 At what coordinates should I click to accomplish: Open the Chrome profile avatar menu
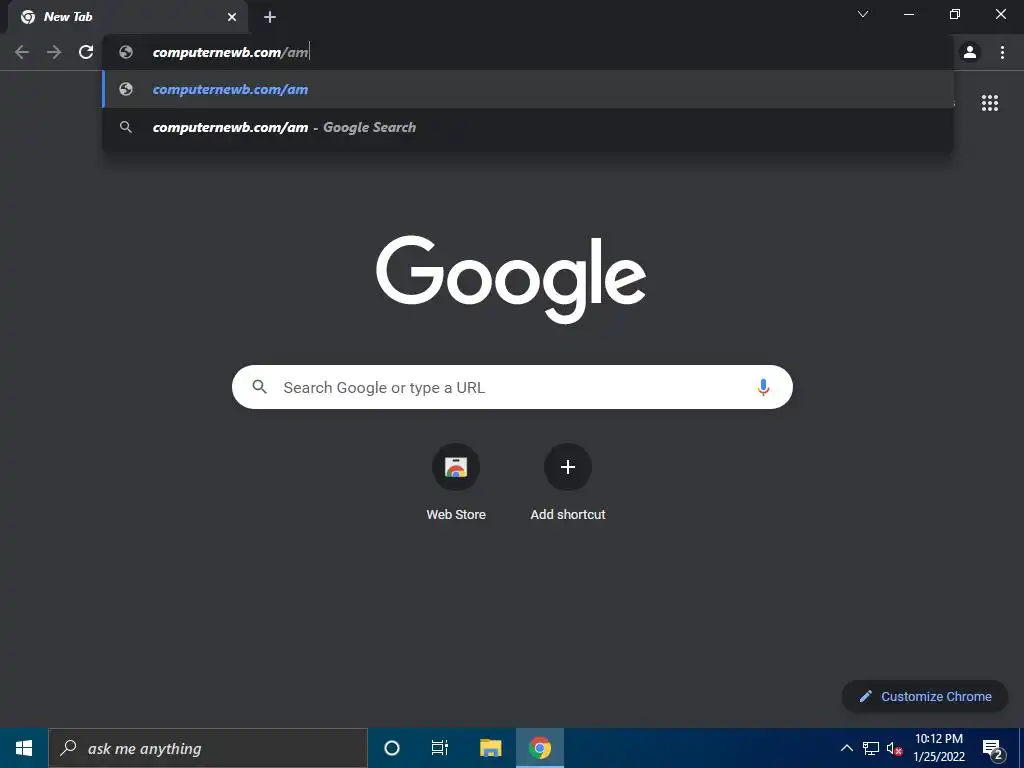coord(970,52)
